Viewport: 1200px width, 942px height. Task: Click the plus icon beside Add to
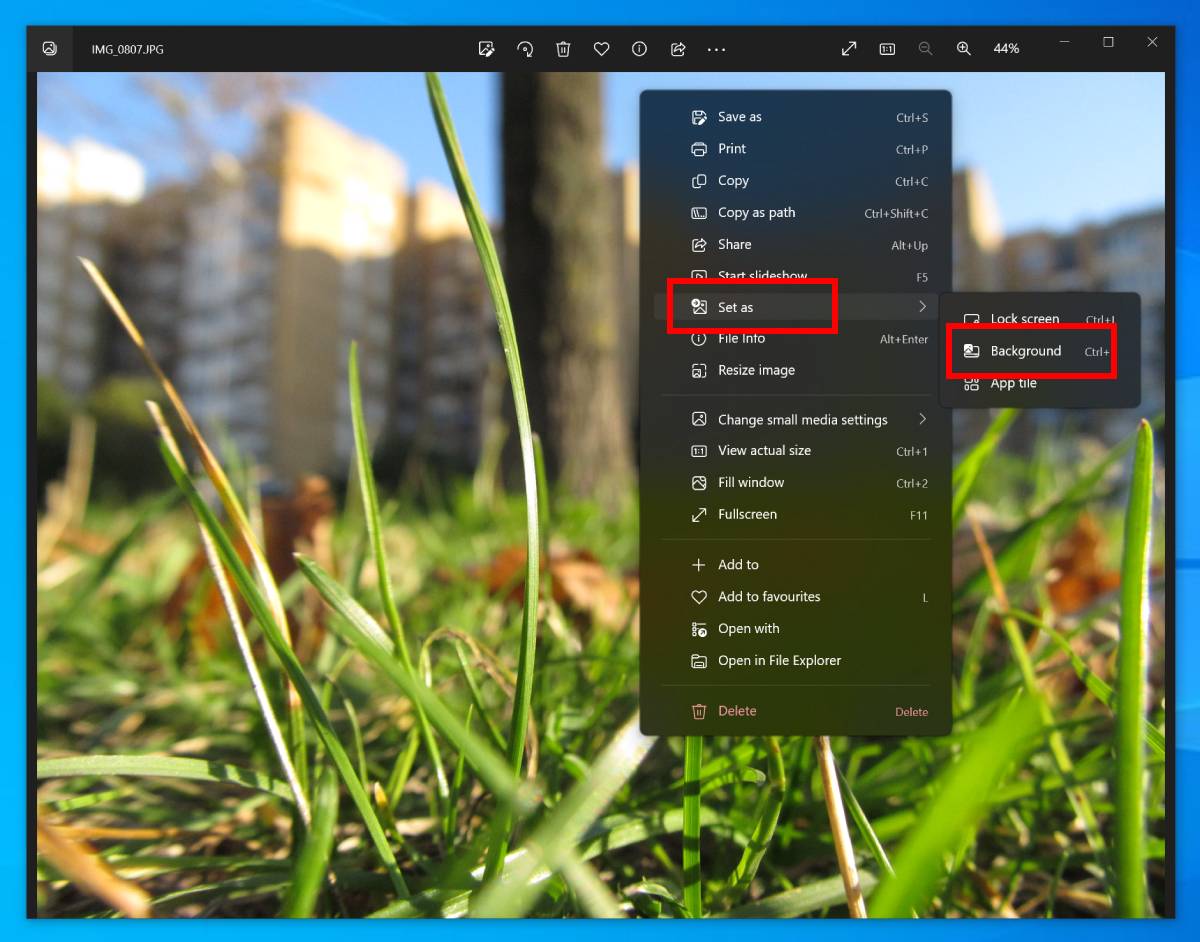[x=699, y=565]
